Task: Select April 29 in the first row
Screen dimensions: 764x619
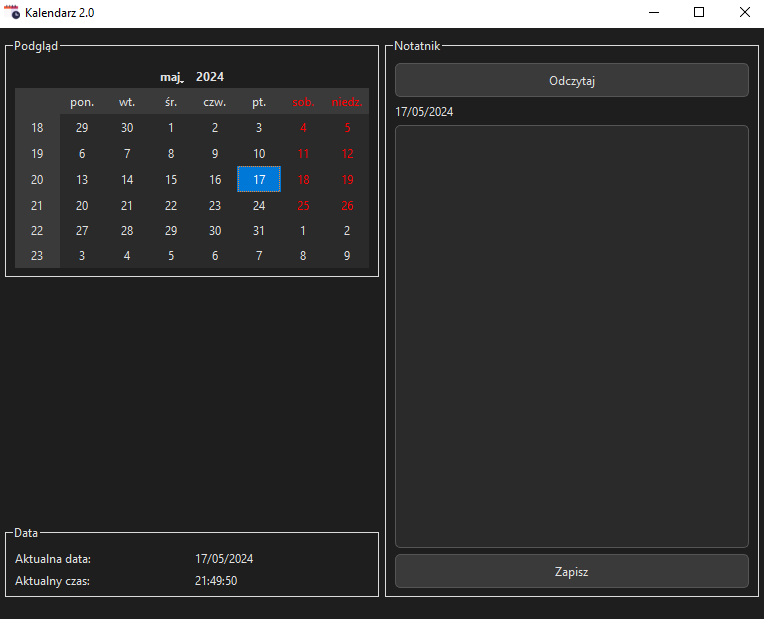Action: coord(82,128)
